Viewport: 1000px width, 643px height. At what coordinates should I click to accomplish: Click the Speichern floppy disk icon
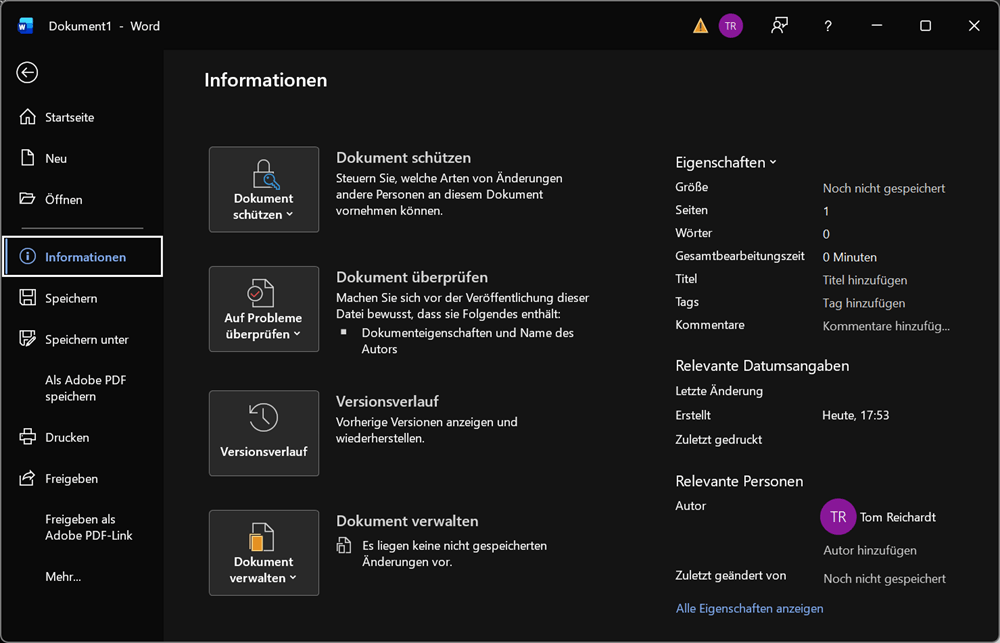(27, 298)
